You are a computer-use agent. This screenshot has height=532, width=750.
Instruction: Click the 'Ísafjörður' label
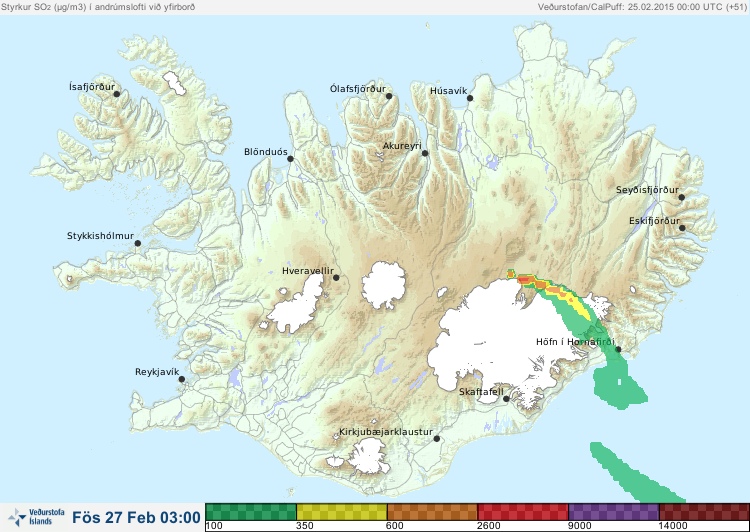[x=92, y=87]
